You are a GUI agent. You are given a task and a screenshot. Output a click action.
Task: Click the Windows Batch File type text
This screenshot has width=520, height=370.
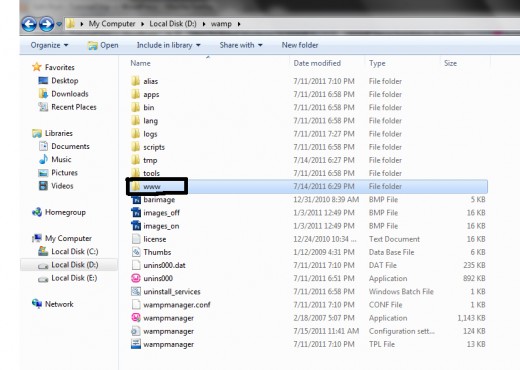401,292
